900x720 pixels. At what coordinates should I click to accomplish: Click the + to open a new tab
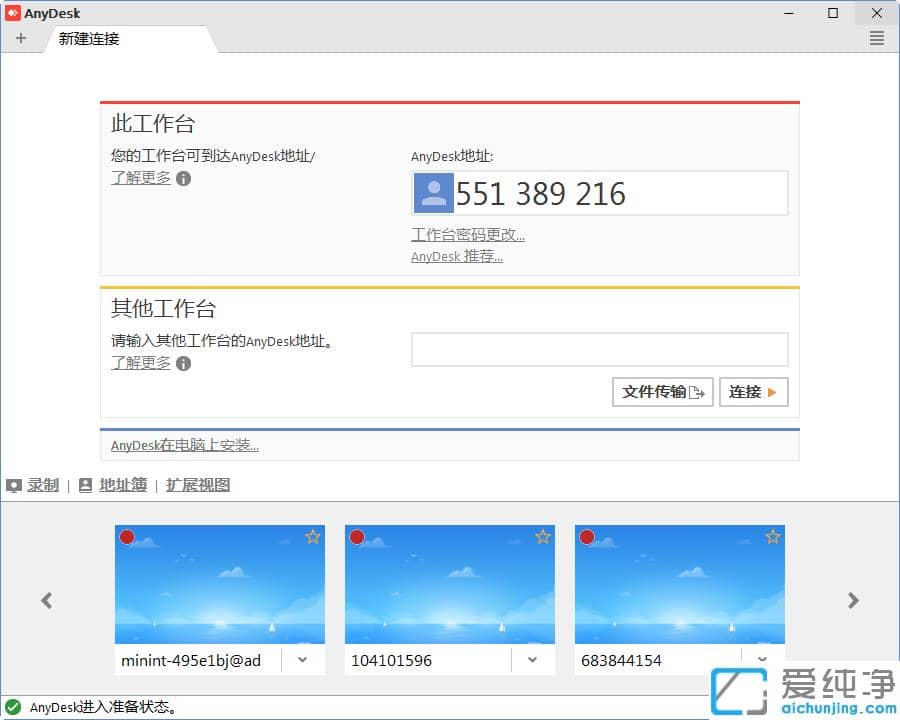tap(21, 38)
